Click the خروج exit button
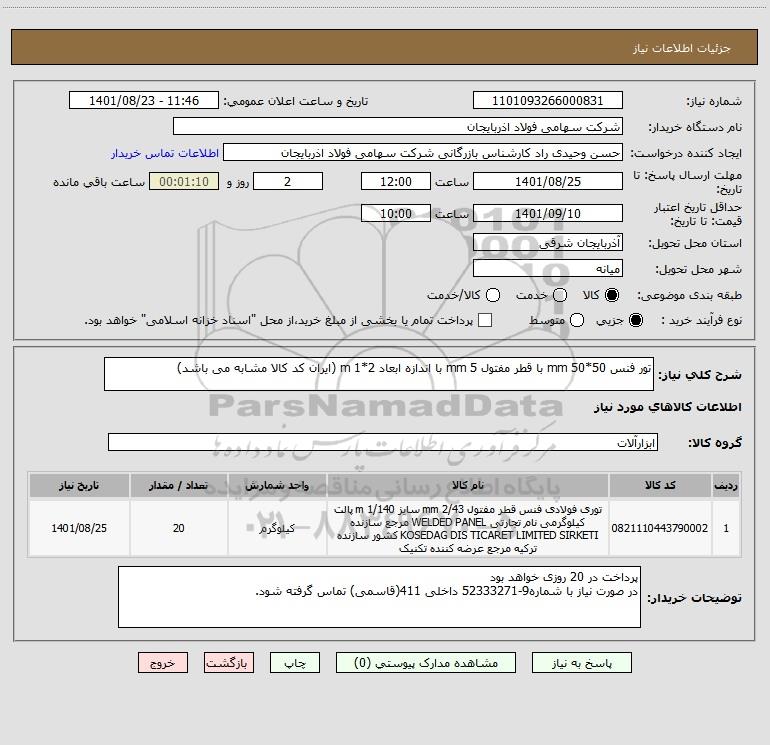This screenshot has width=770, height=745. pyautogui.click(x=163, y=663)
